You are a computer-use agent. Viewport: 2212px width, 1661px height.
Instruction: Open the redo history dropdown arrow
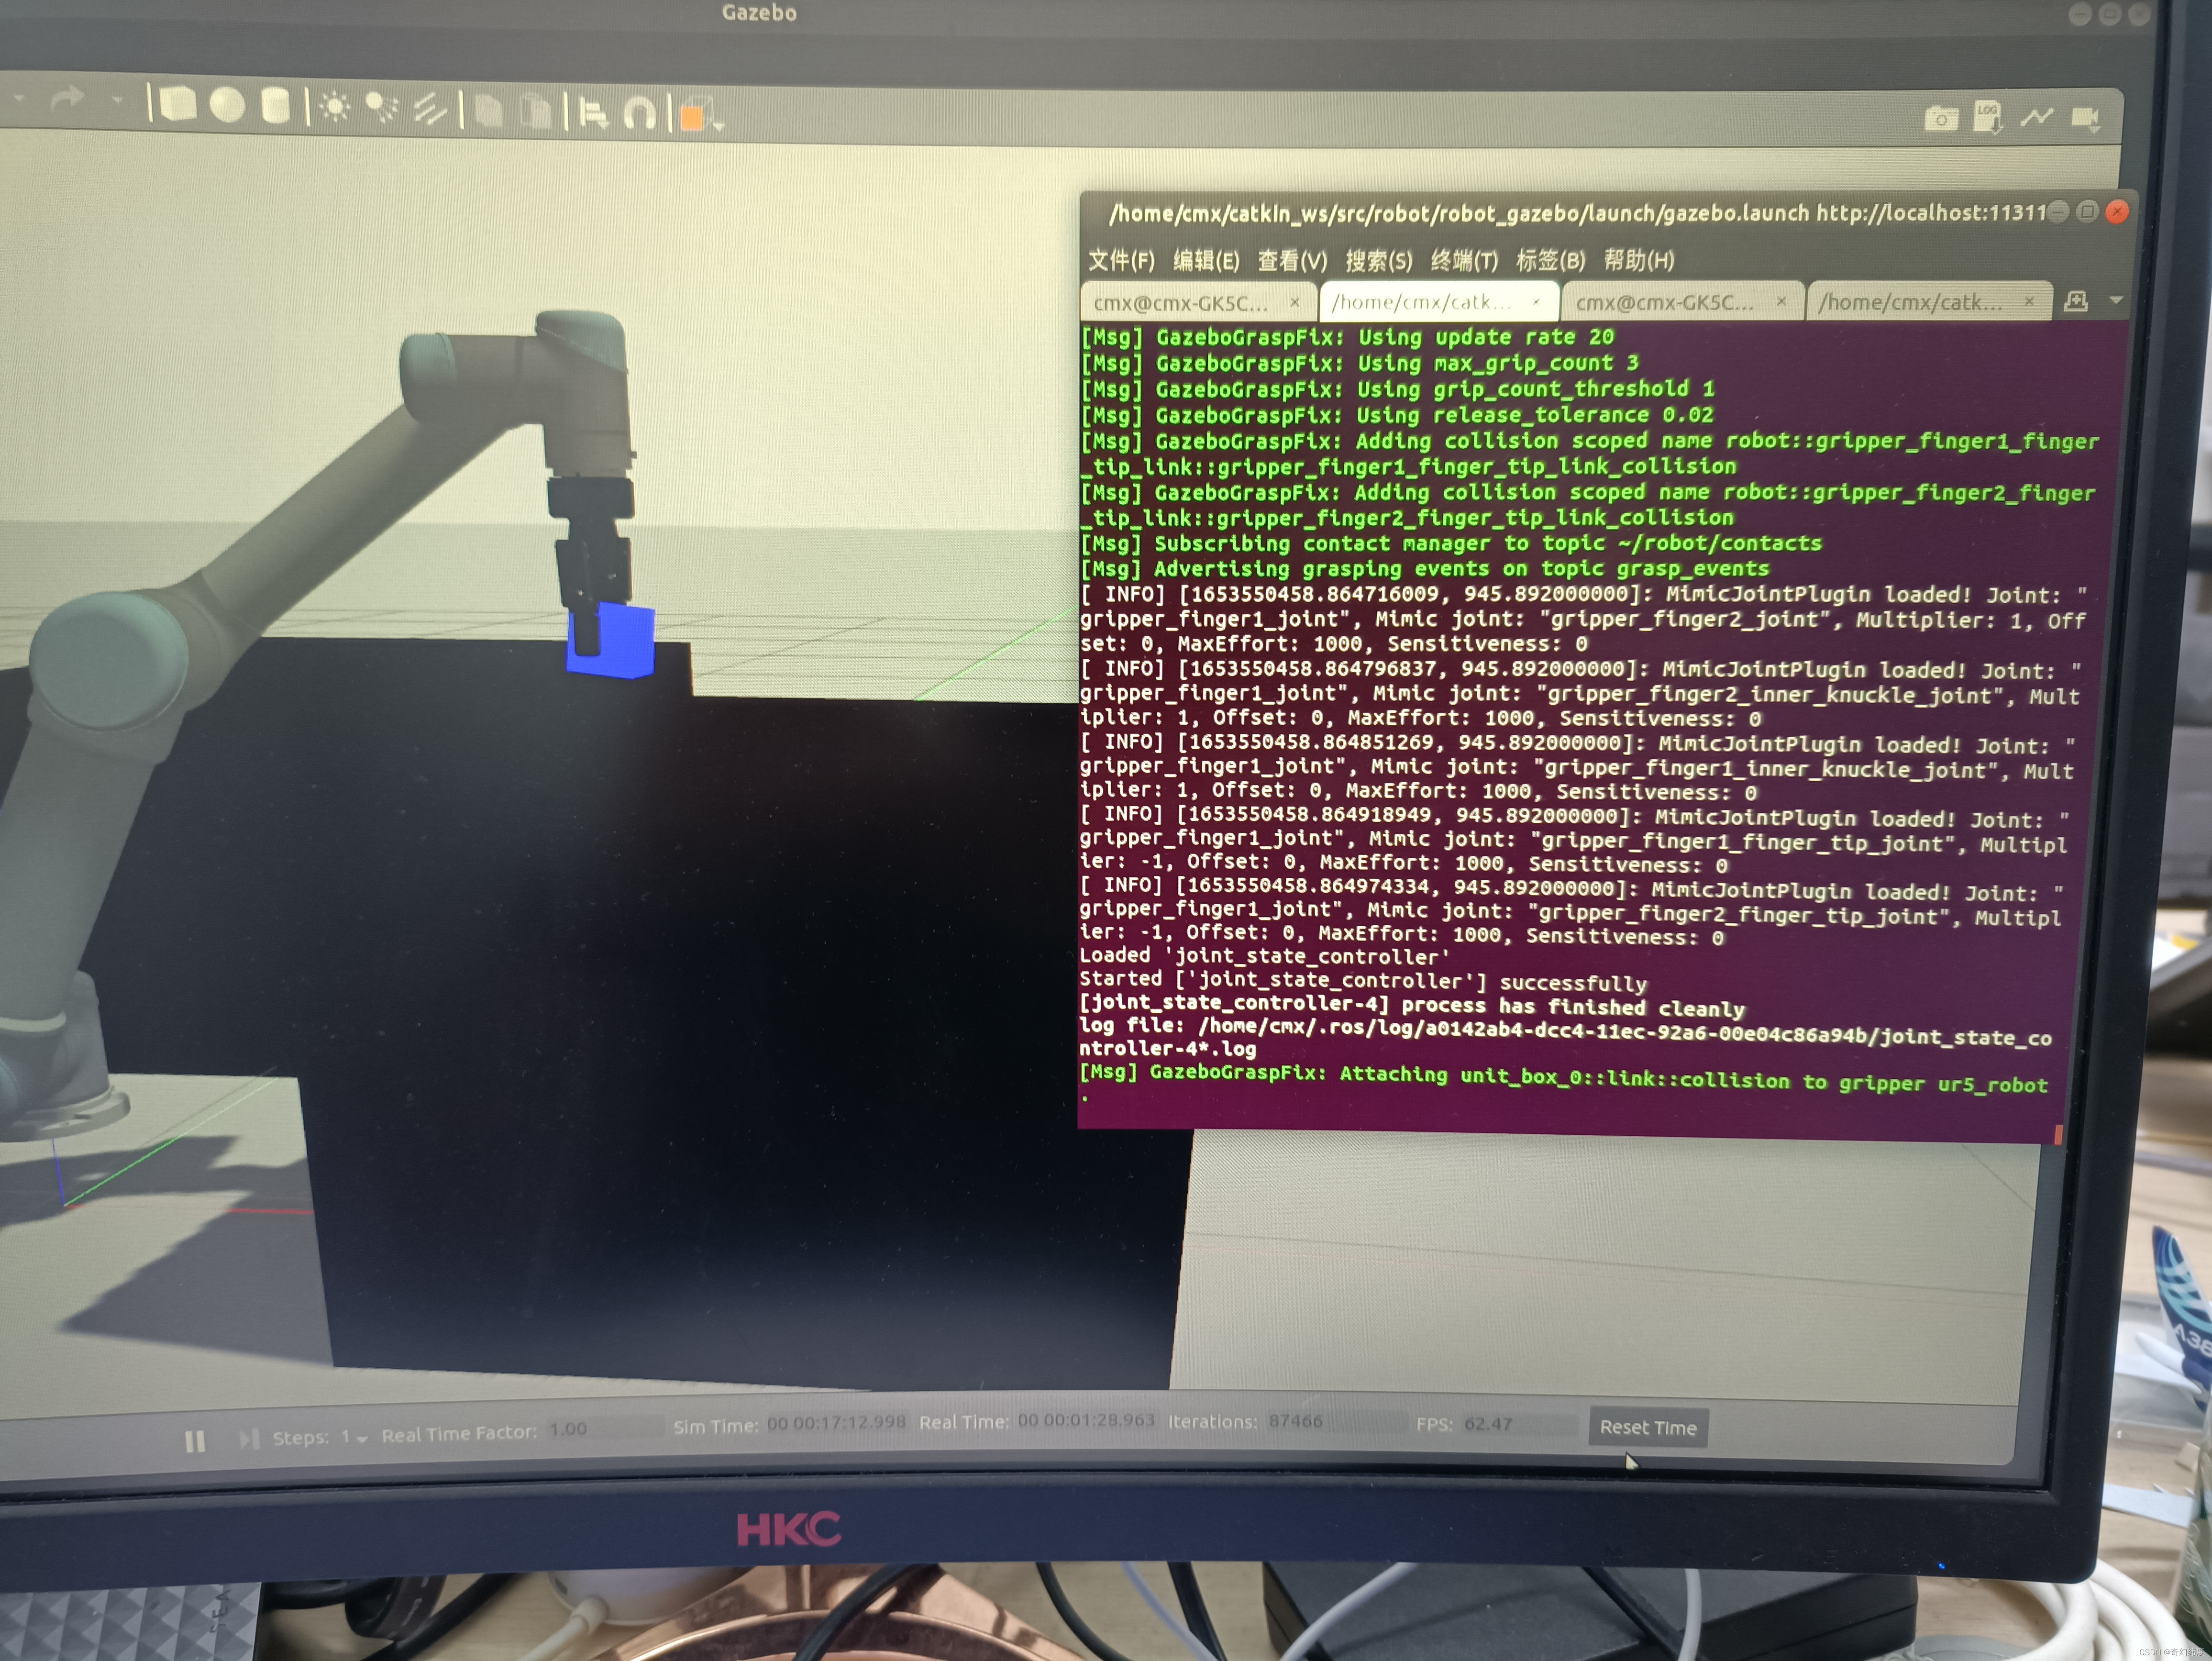click(x=117, y=100)
